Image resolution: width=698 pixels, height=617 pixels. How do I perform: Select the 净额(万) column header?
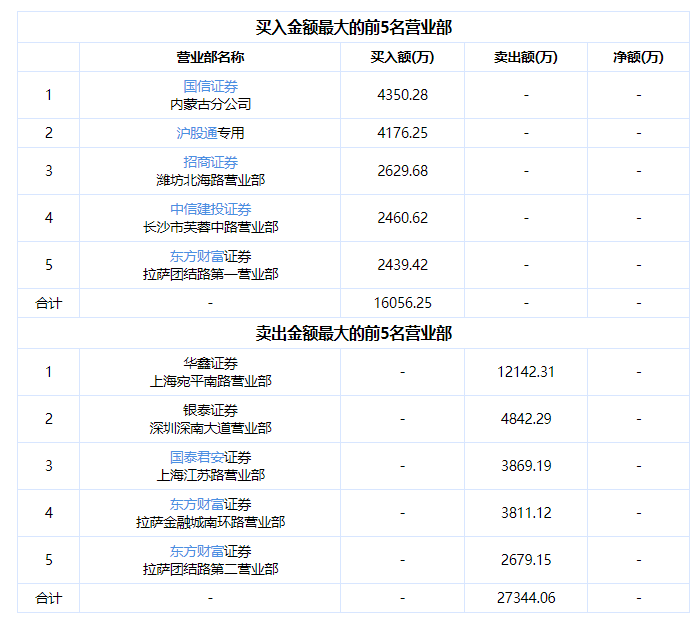638,57
